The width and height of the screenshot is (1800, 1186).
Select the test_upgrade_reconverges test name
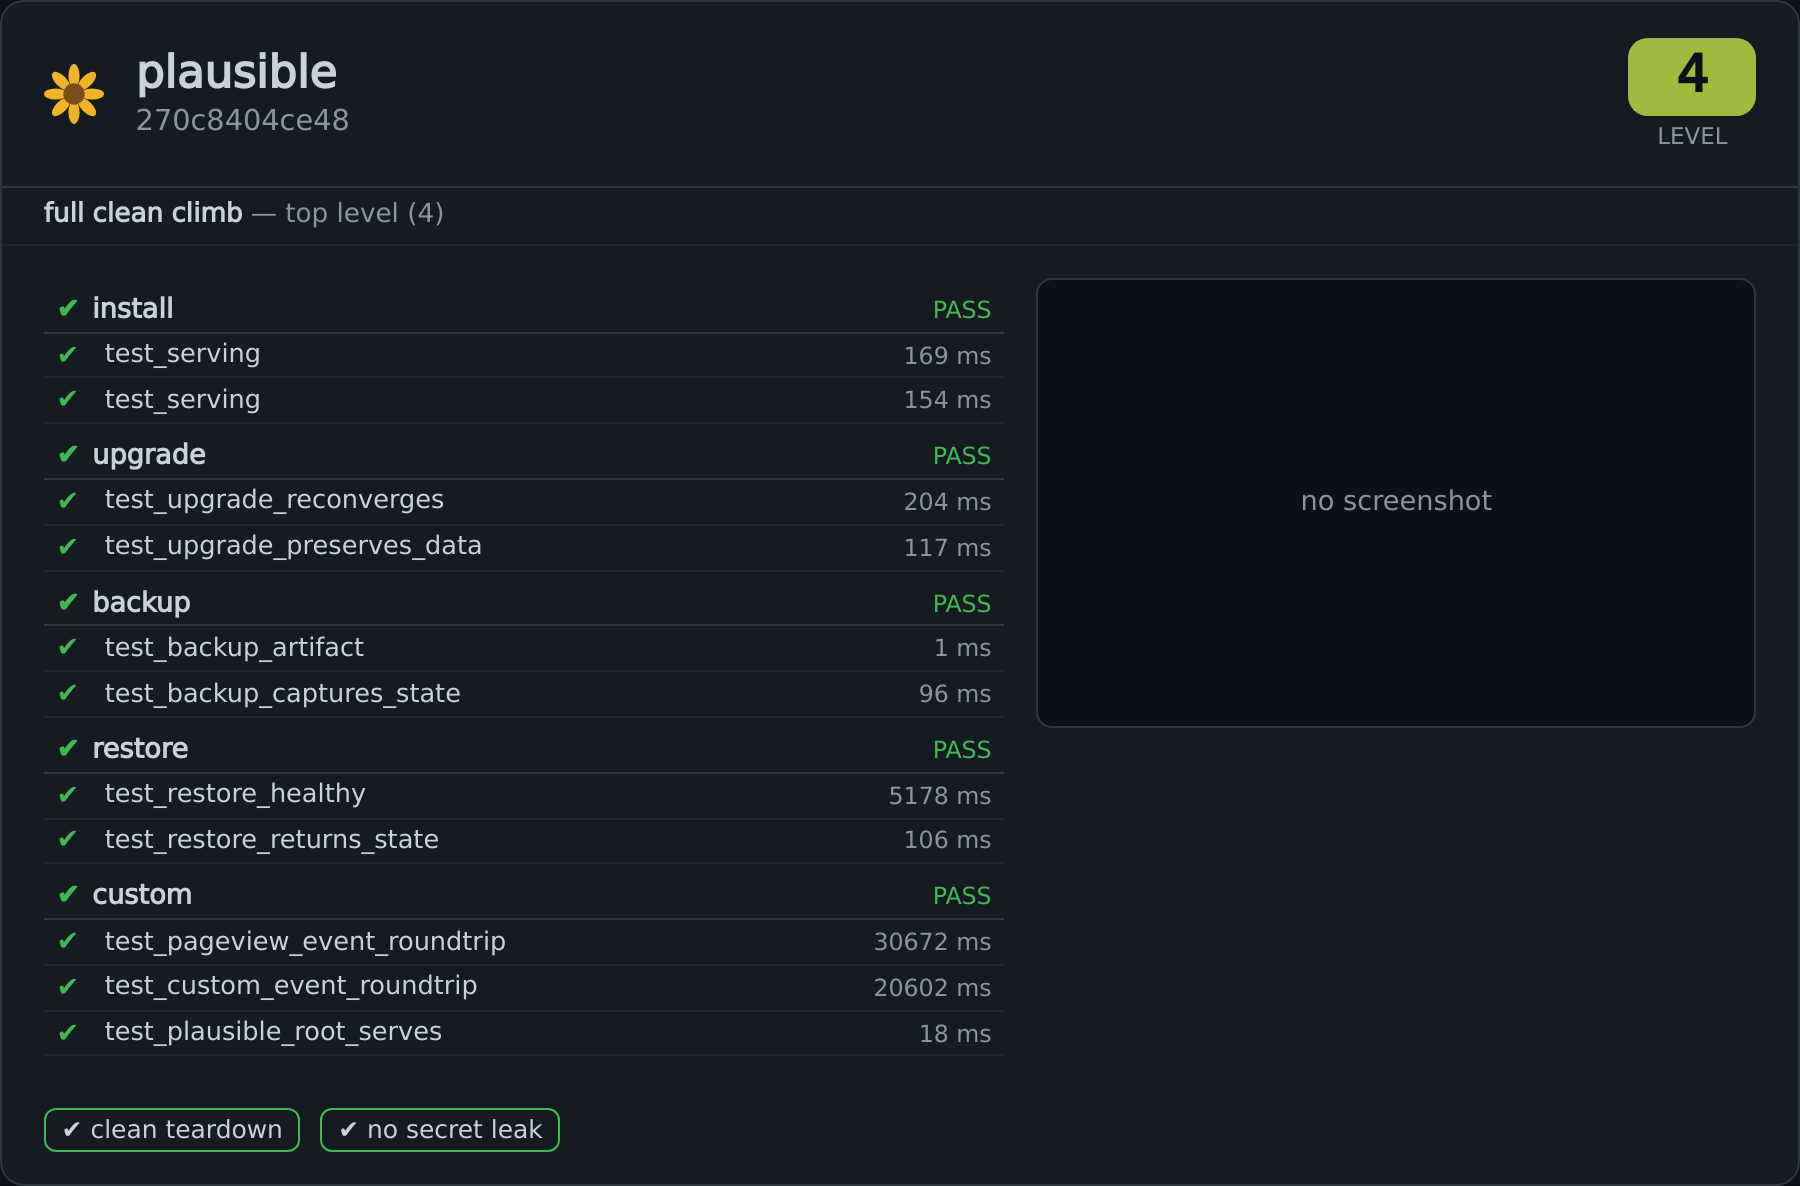[274, 500]
